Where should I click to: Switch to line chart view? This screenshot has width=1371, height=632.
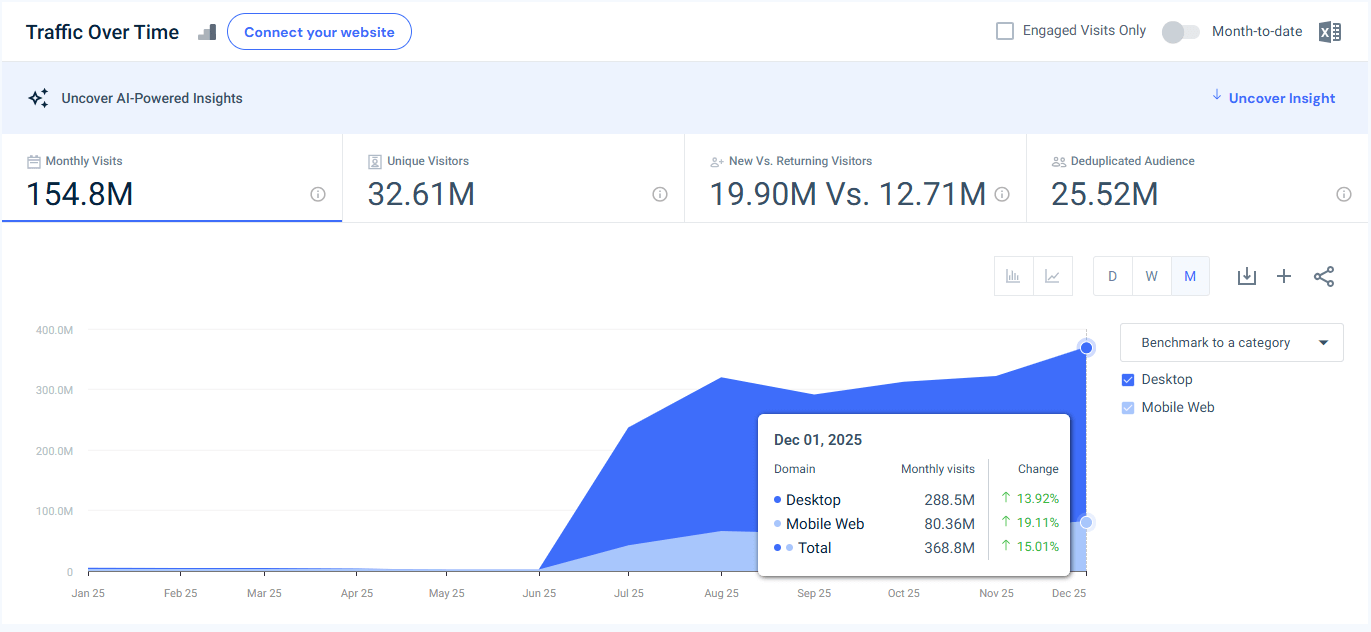(x=1053, y=276)
